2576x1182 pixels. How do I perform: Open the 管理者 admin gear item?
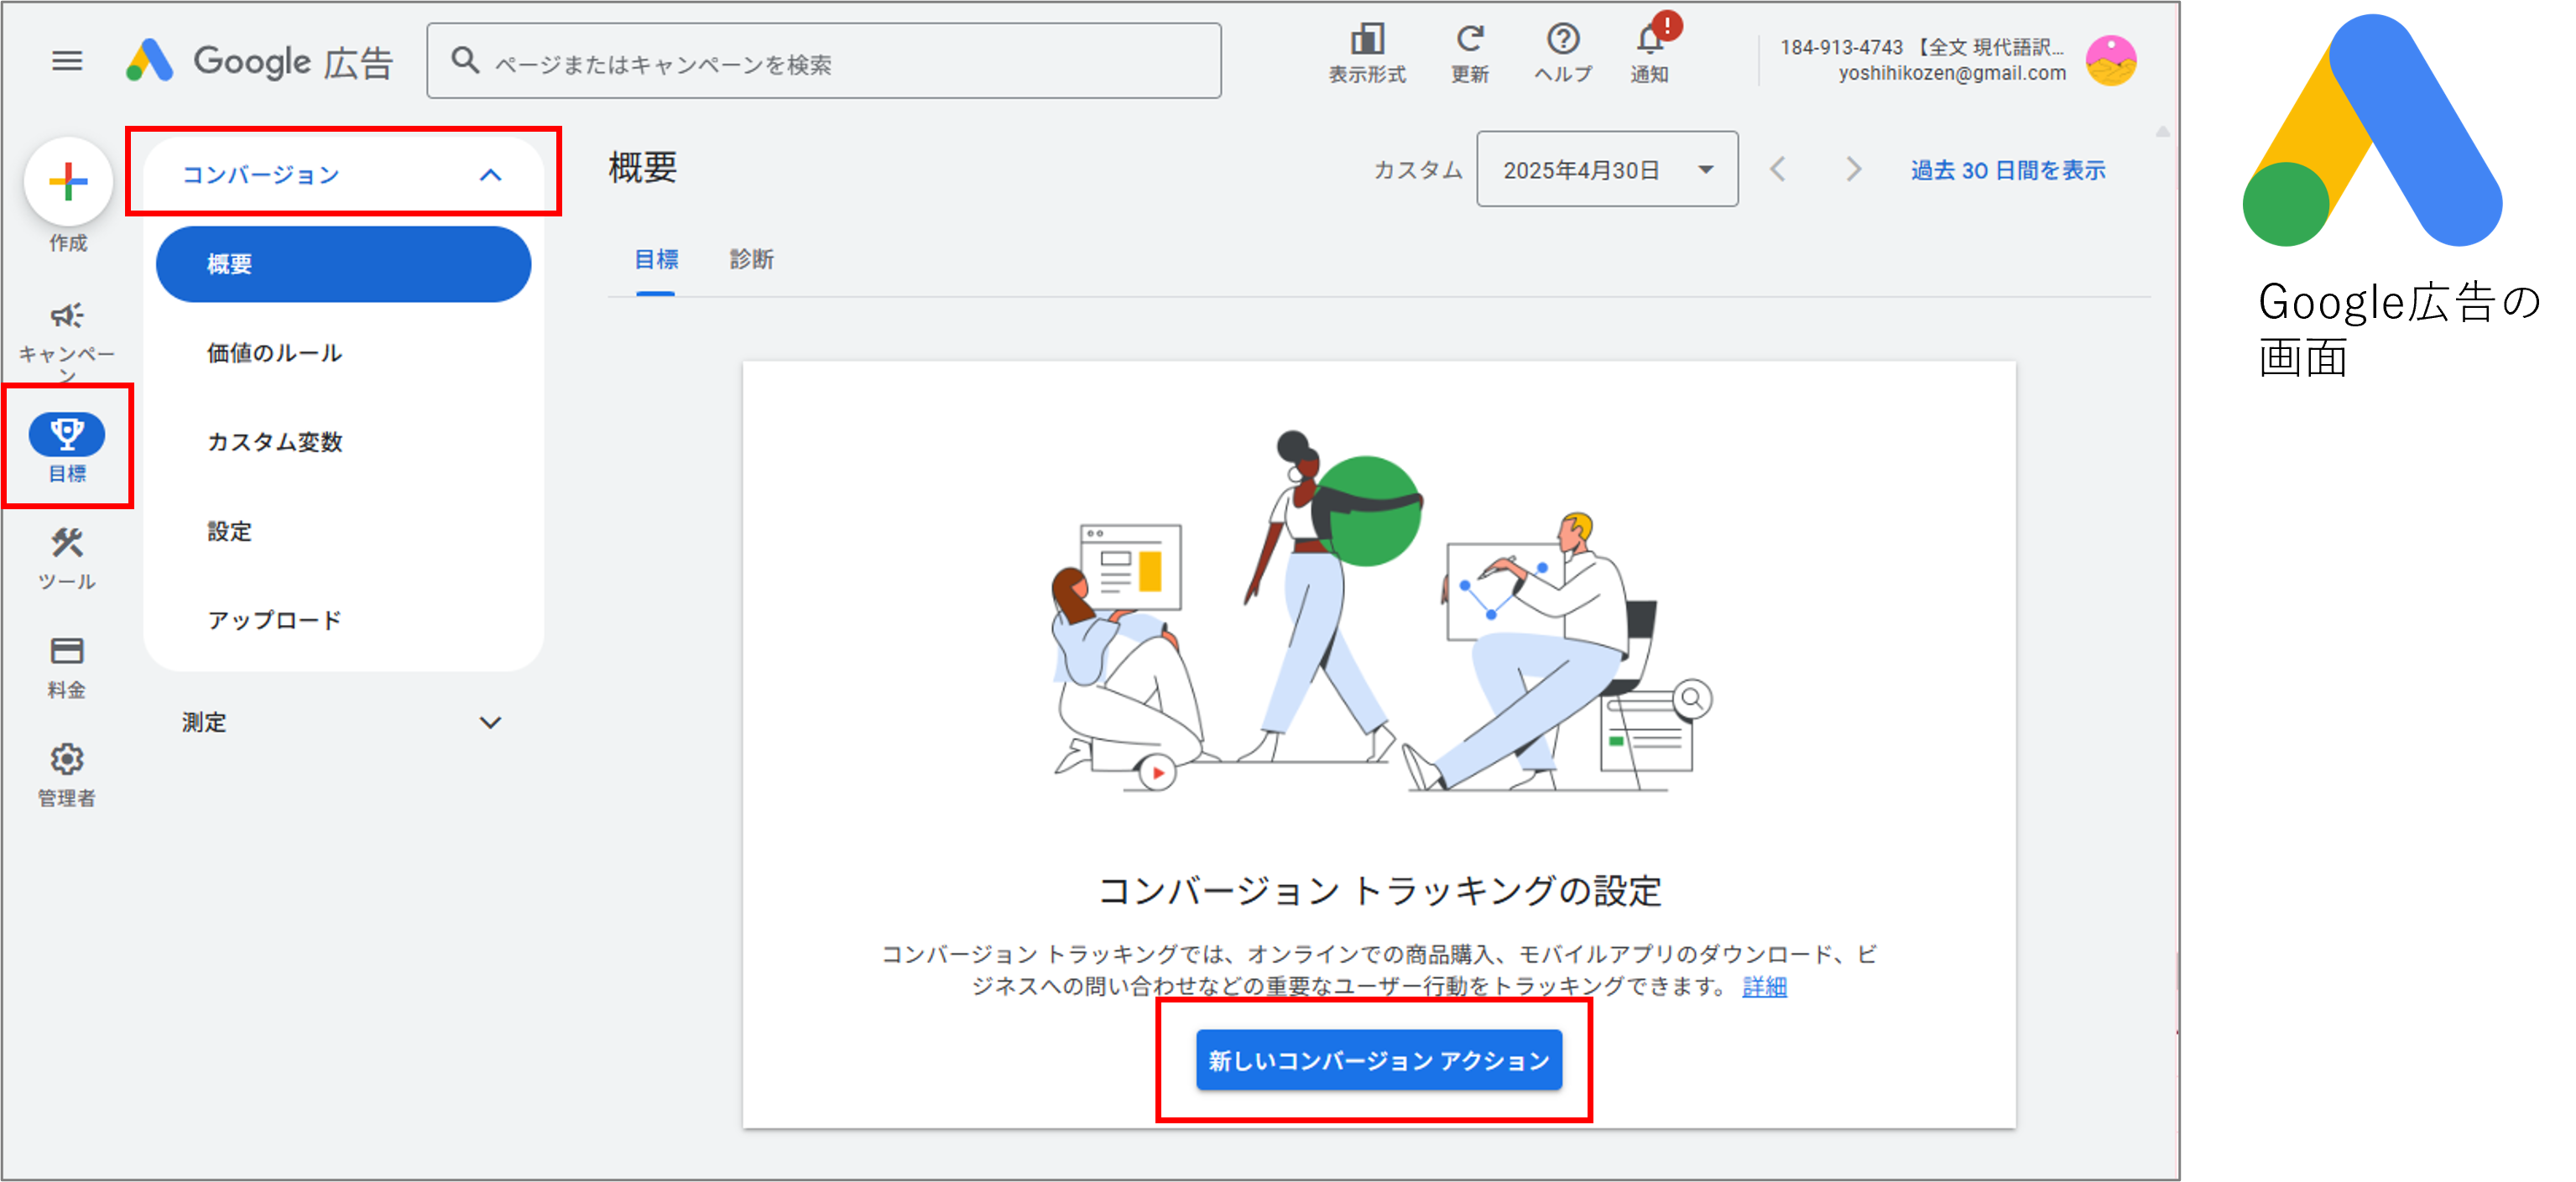[x=67, y=775]
